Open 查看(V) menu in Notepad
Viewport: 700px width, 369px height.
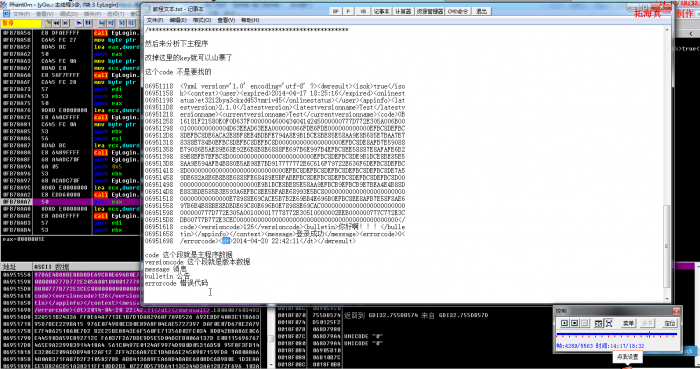[x=226, y=21]
